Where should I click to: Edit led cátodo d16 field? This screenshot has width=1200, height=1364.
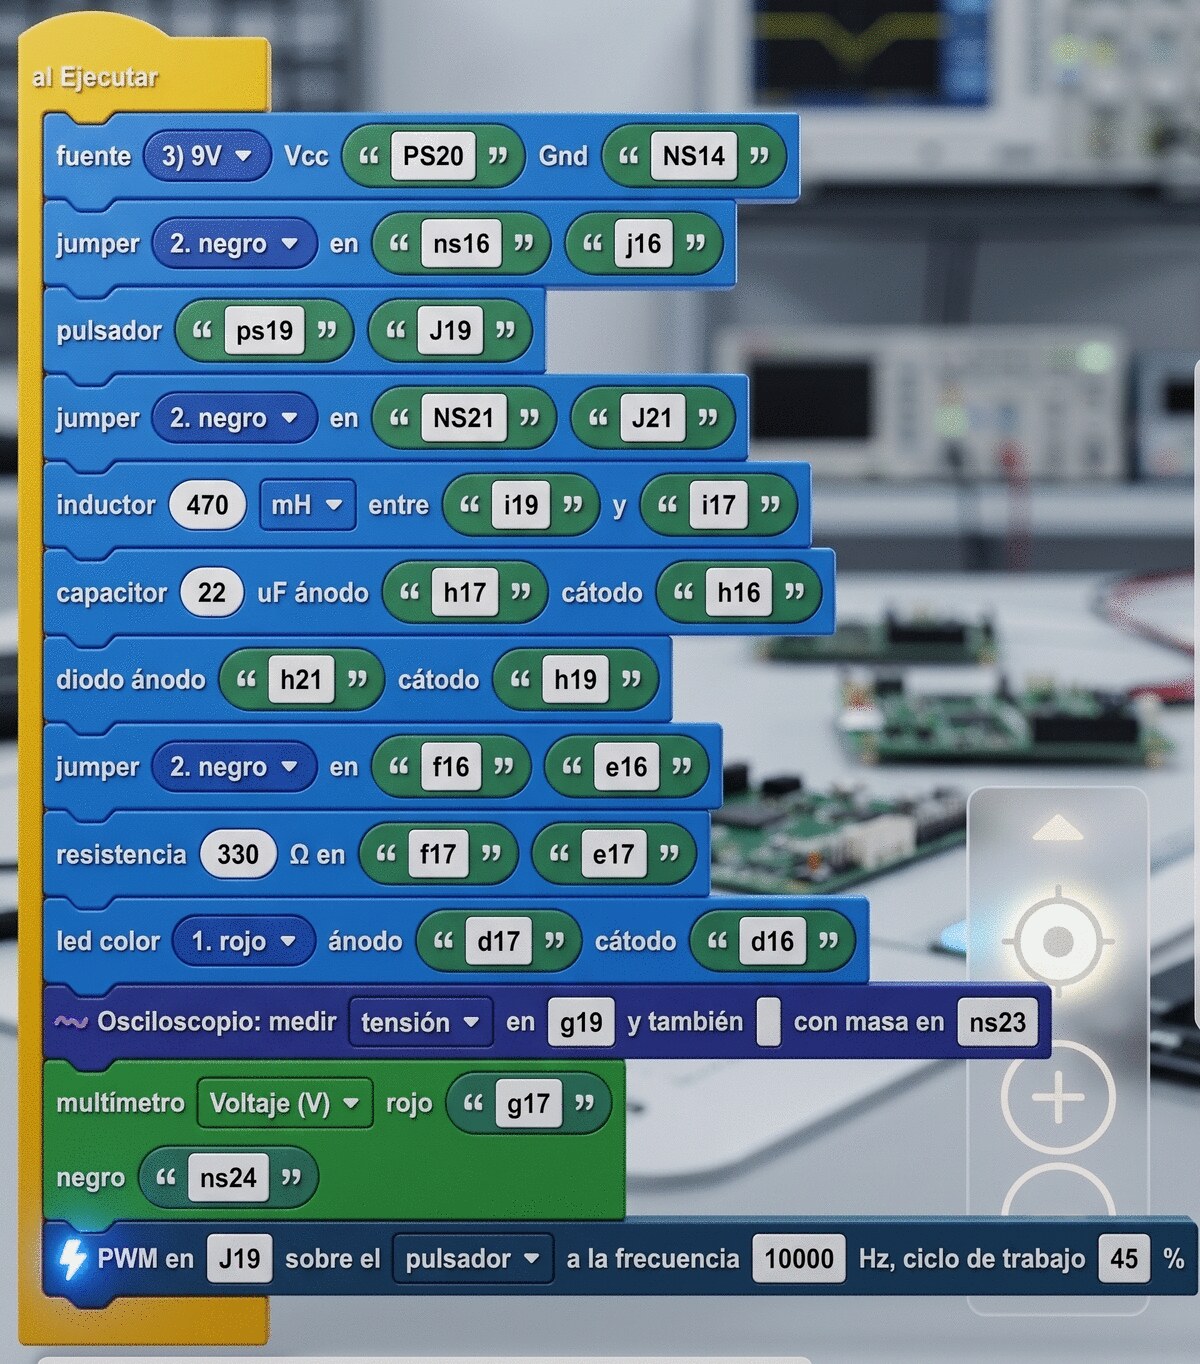[x=772, y=941]
